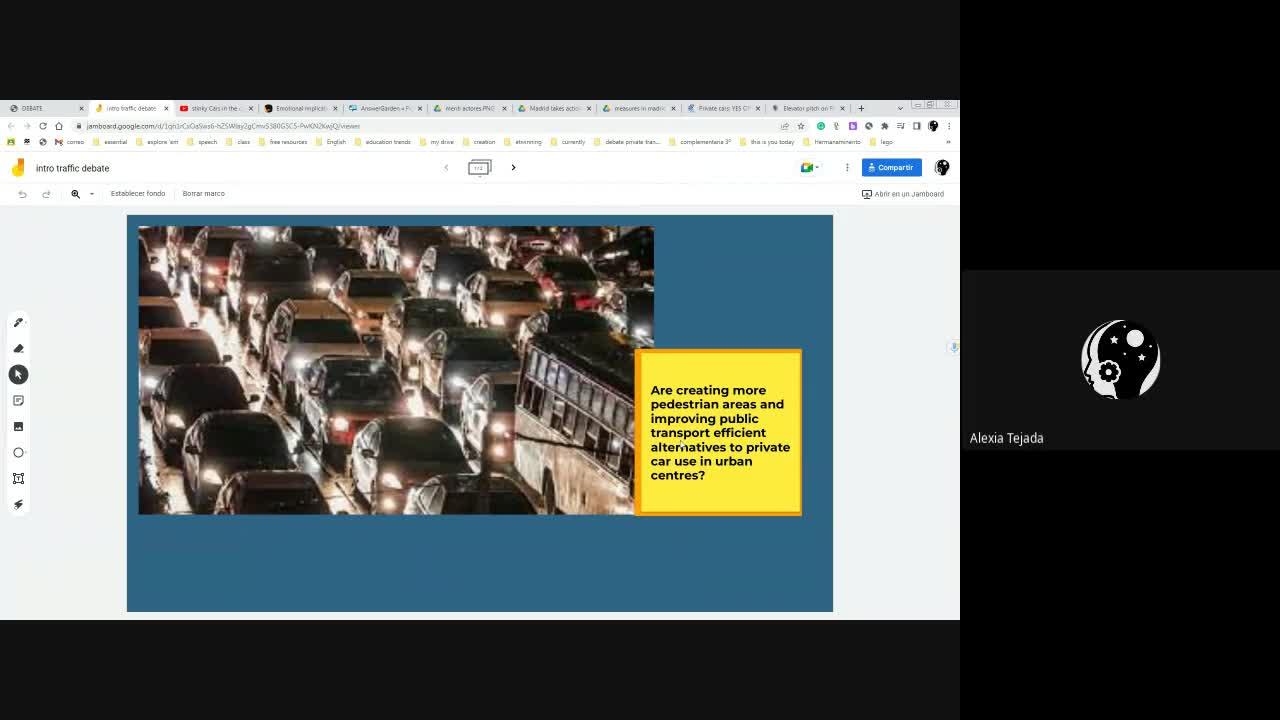Select the Text box tool

18,478
